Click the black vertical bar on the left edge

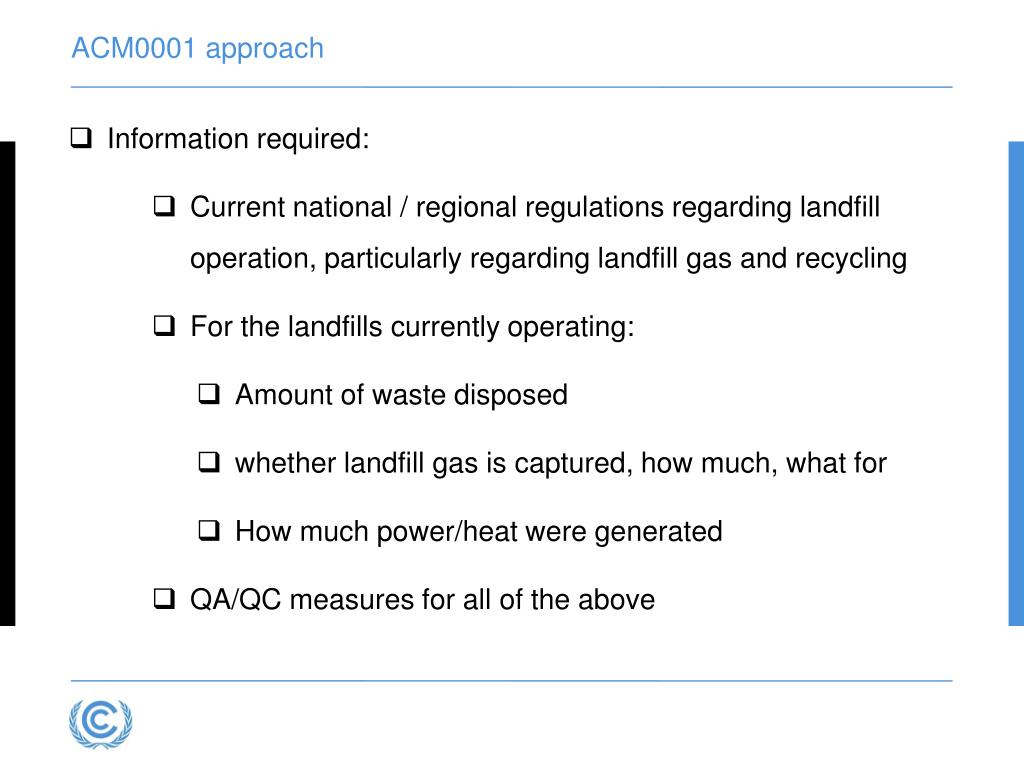pos(7,384)
